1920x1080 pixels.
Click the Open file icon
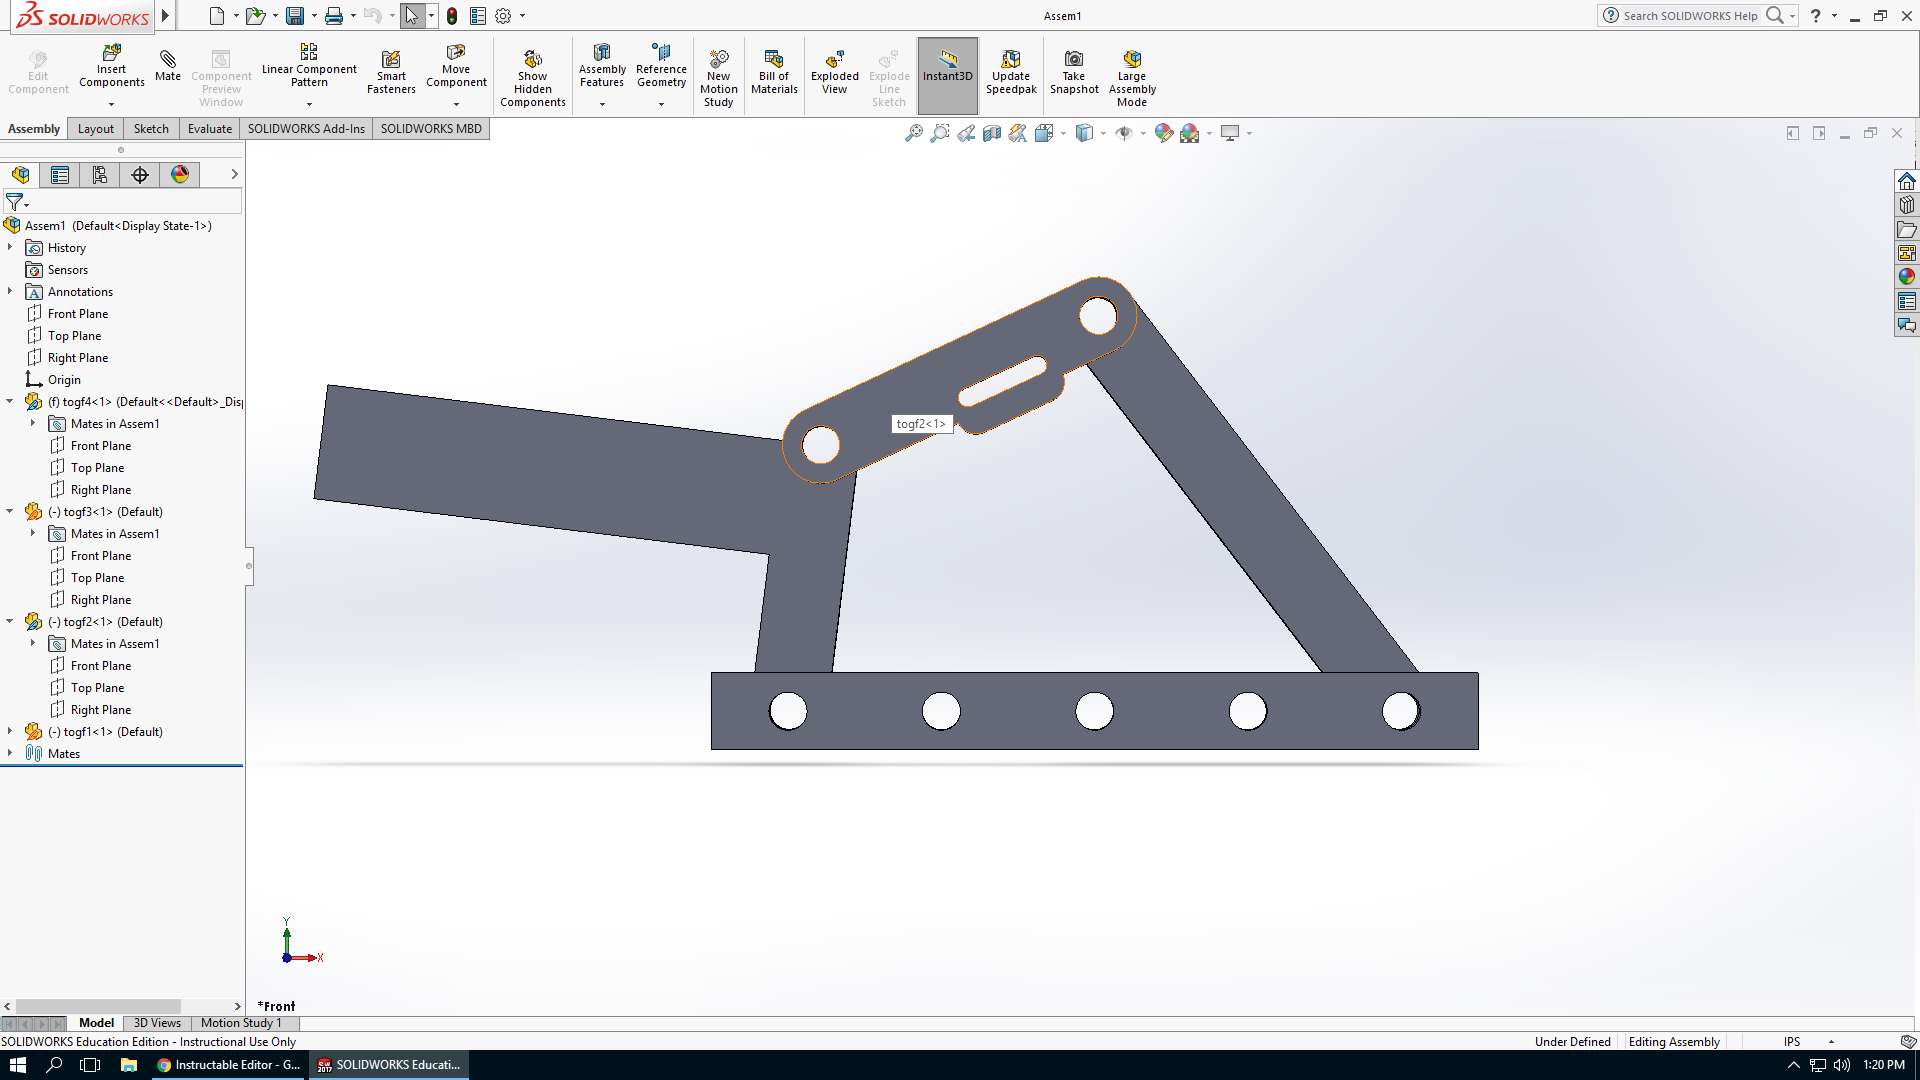pyautogui.click(x=255, y=16)
